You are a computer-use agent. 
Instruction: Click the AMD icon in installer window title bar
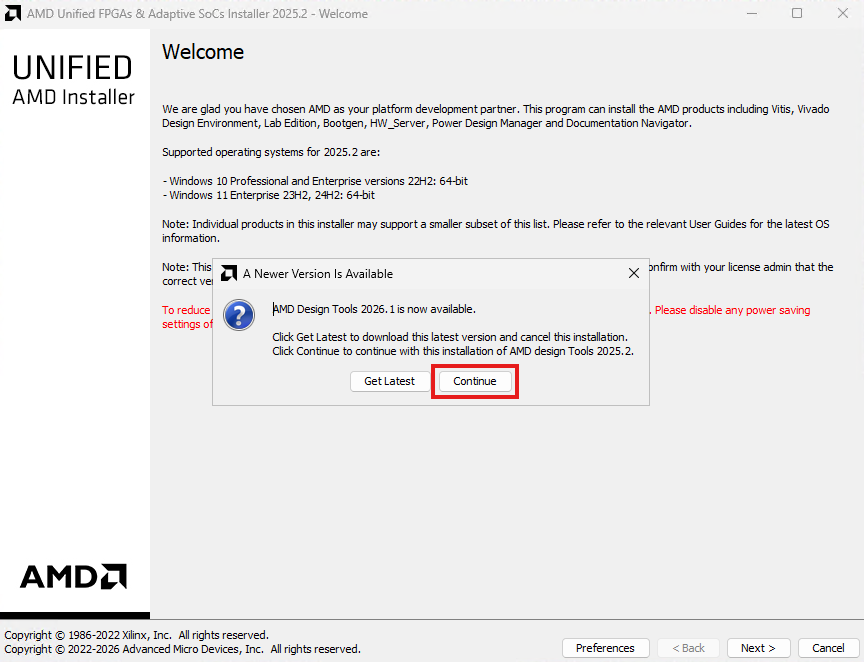[13, 13]
